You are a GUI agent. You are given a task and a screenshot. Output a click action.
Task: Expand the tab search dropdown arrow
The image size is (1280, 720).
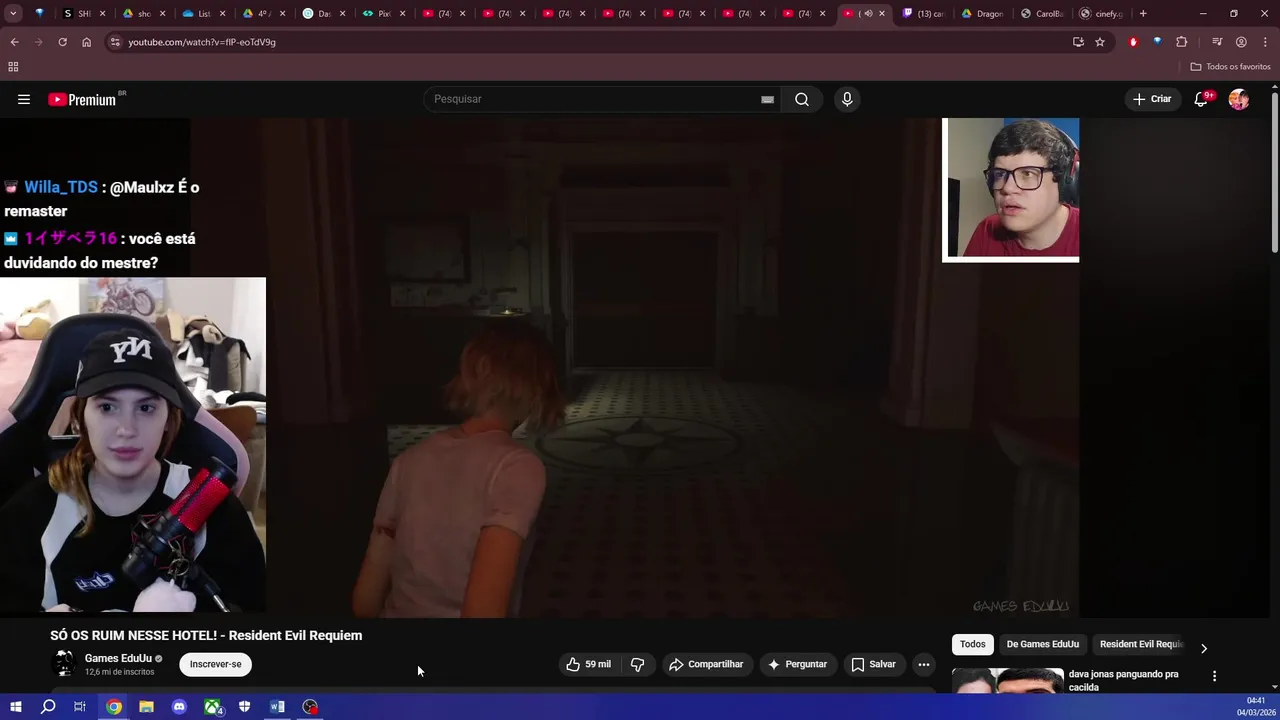[x=12, y=14]
